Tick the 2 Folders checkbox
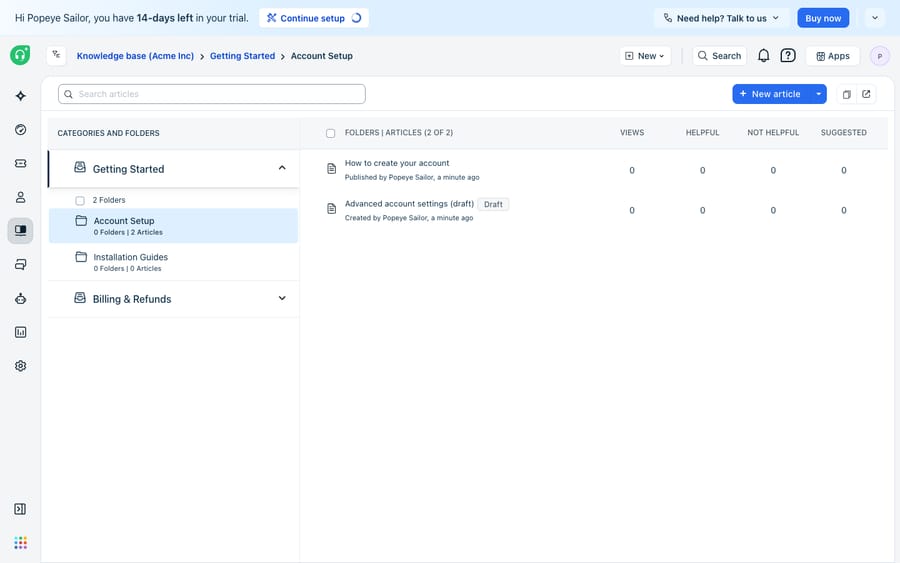Image resolution: width=900 pixels, height=563 pixels. pyautogui.click(x=80, y=200)
